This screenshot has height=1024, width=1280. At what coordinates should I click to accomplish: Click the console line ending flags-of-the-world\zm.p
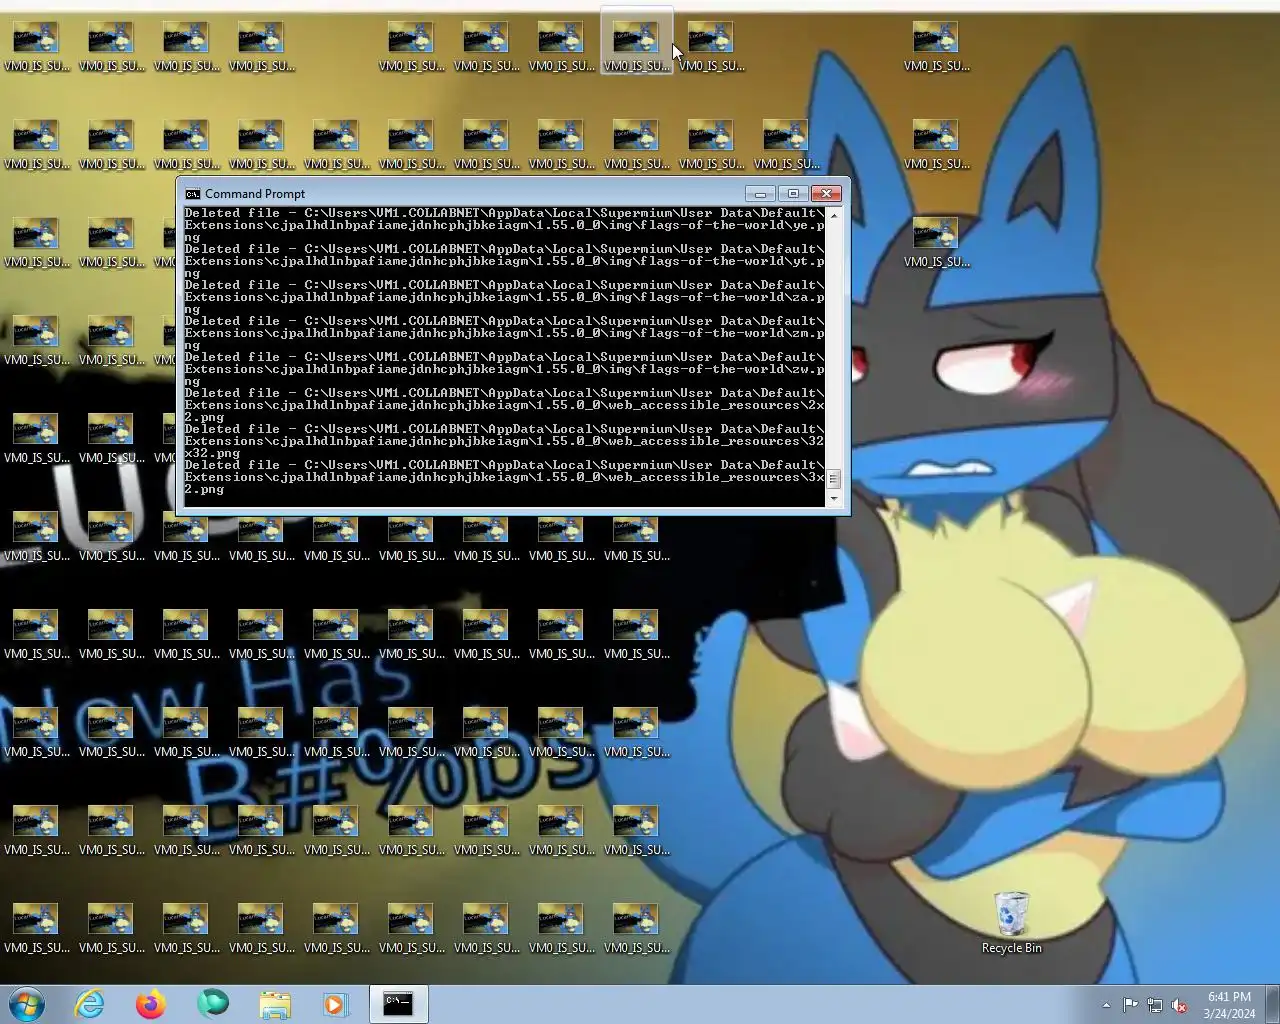coord(504,333)
